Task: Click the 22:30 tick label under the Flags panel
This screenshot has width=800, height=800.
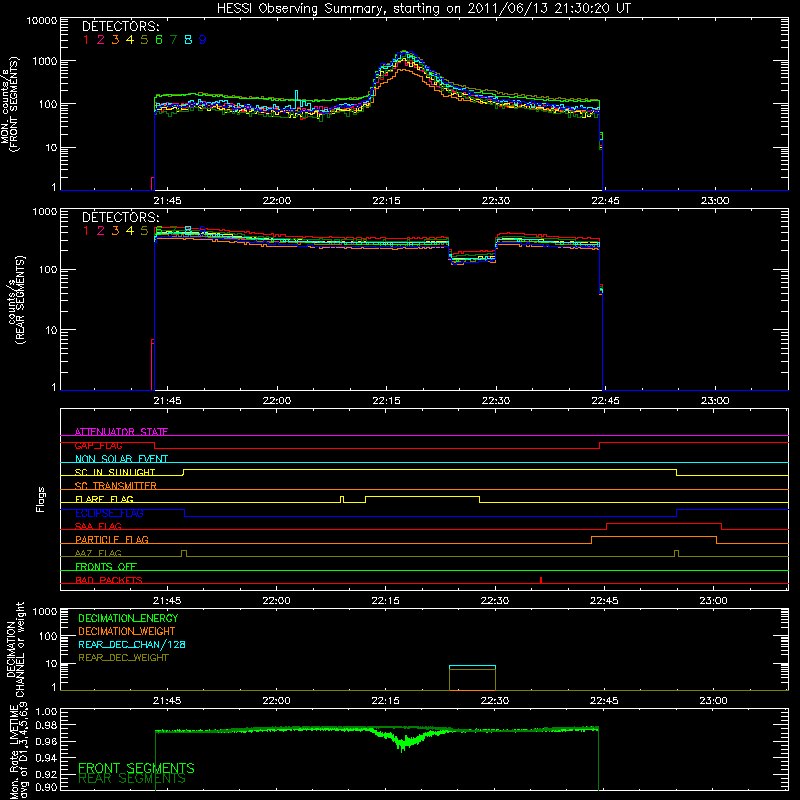Action: pyautogui.click(x=494, y=601)
